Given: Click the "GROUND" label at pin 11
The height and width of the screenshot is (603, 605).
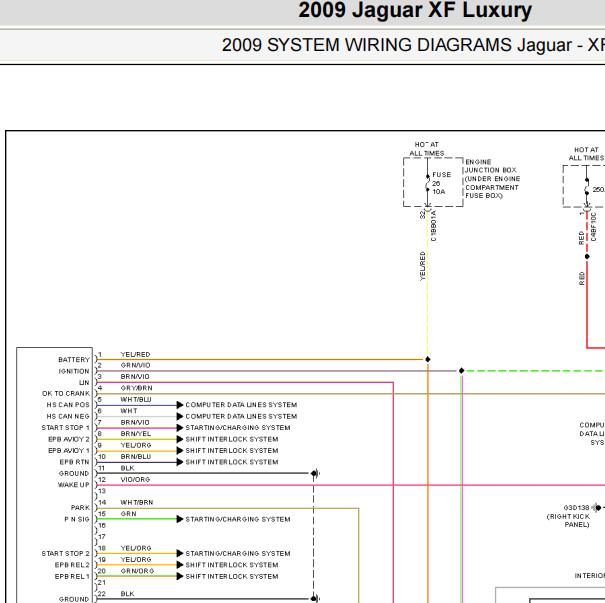Looking at the screenshot, I should (x=74, y=473).
